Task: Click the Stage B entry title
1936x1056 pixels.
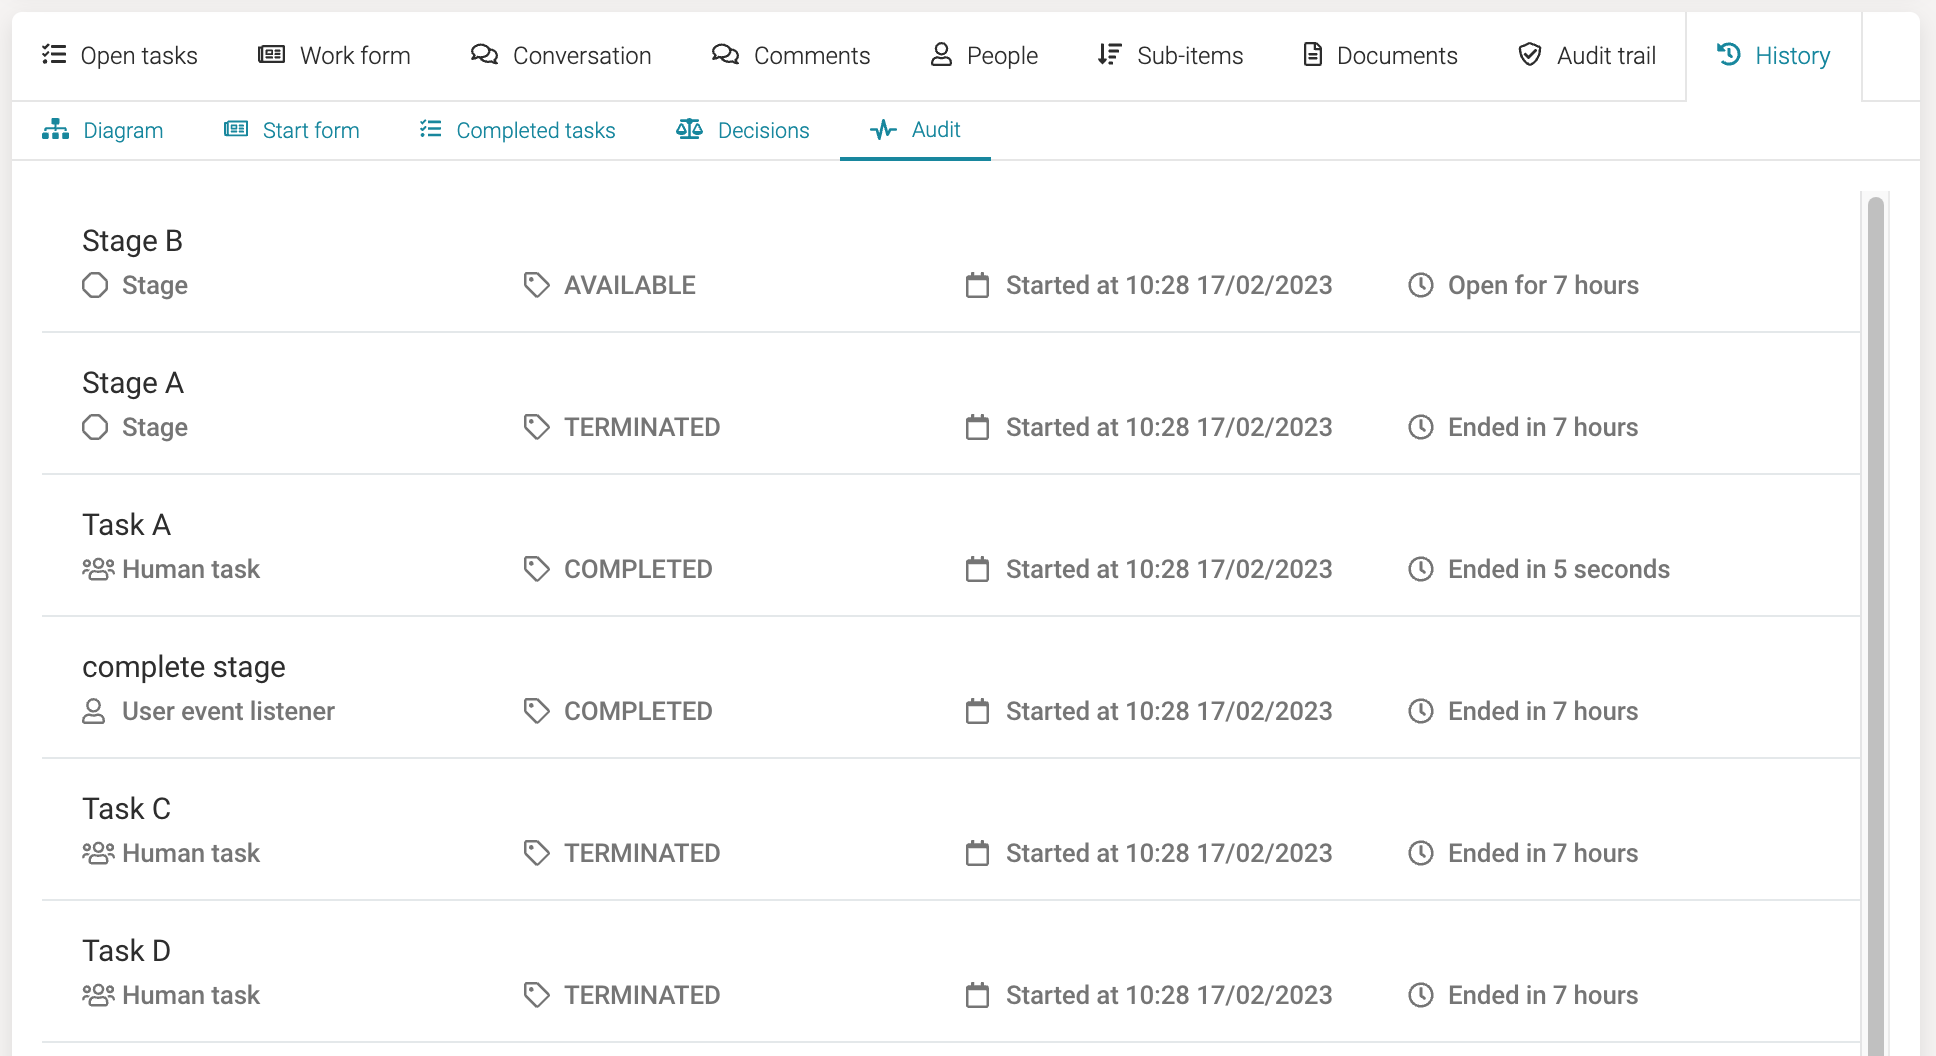Action: pos(132,241)
